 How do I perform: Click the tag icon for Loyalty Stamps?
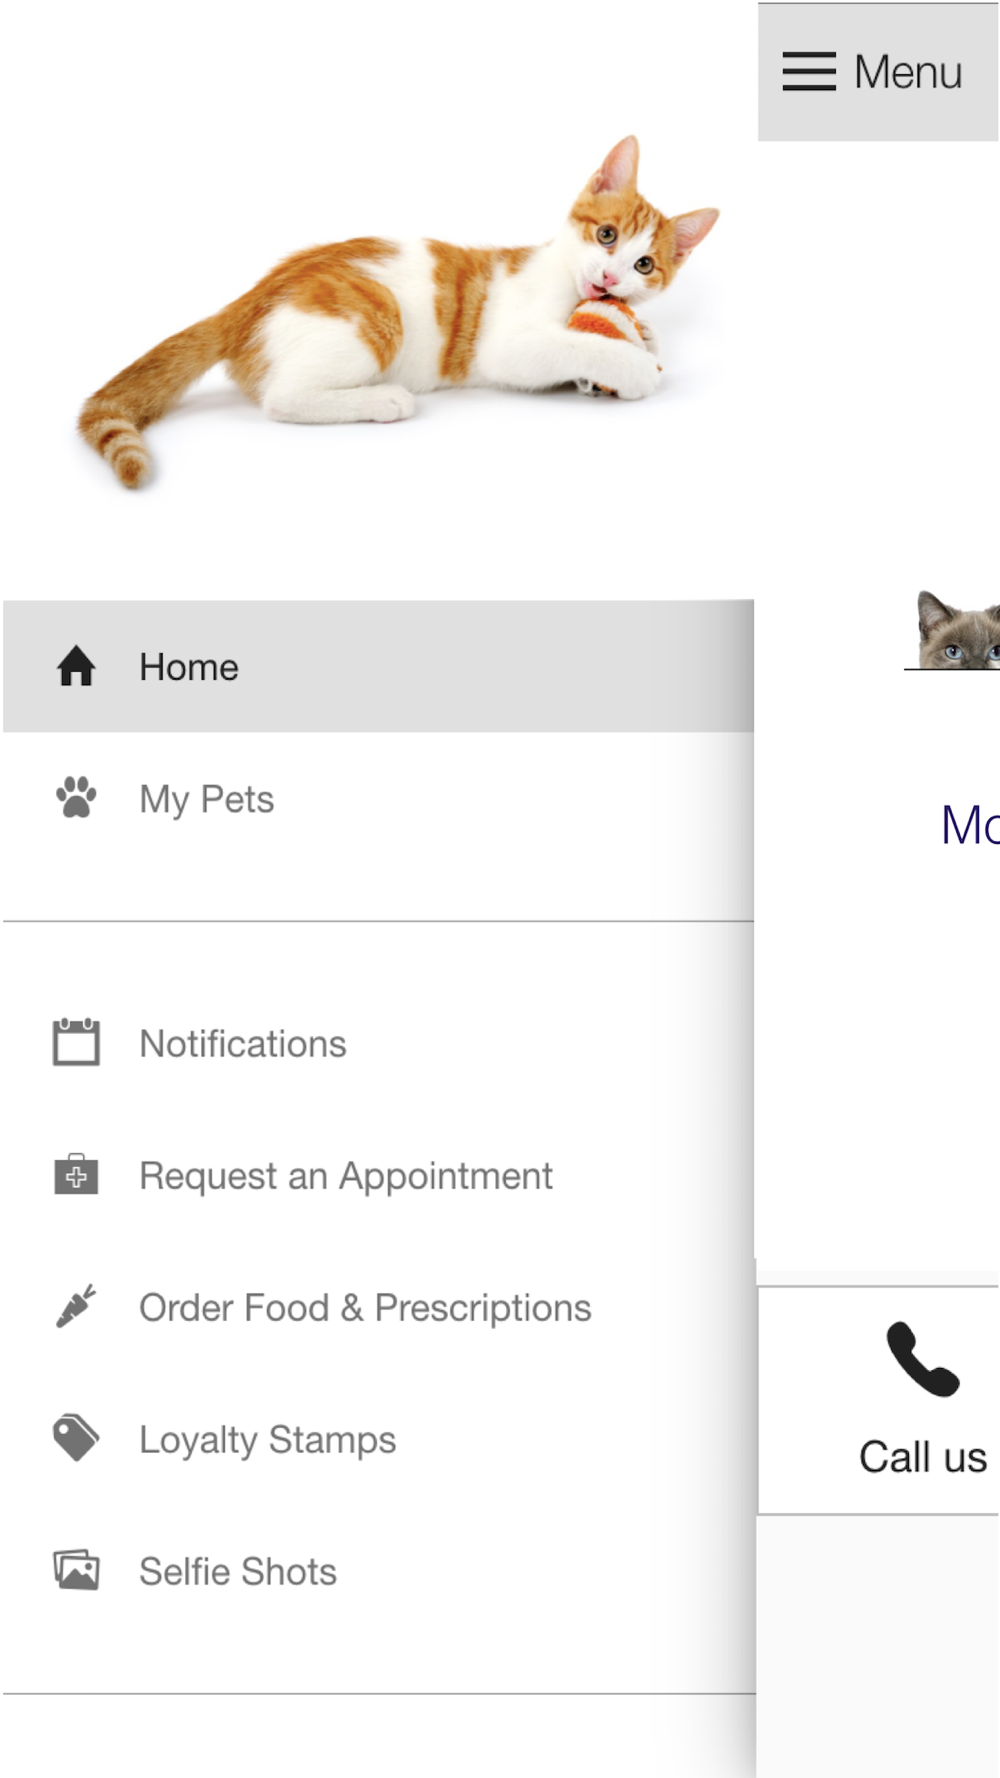pyautogui.click(x=76, y=1438)
